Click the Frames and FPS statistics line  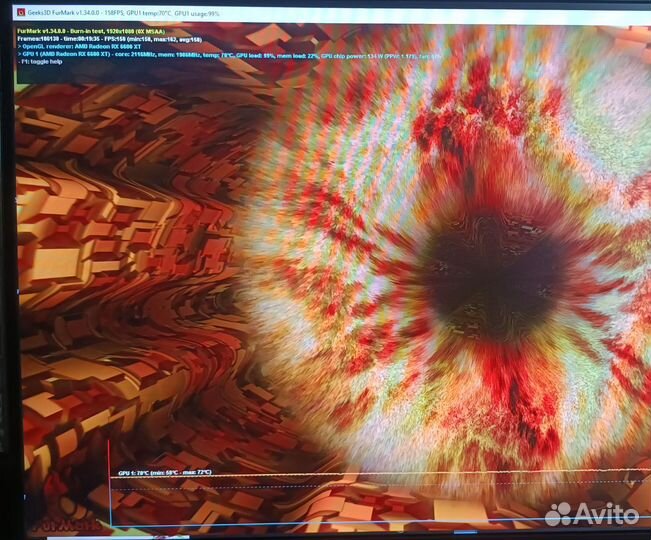point(110,39)
